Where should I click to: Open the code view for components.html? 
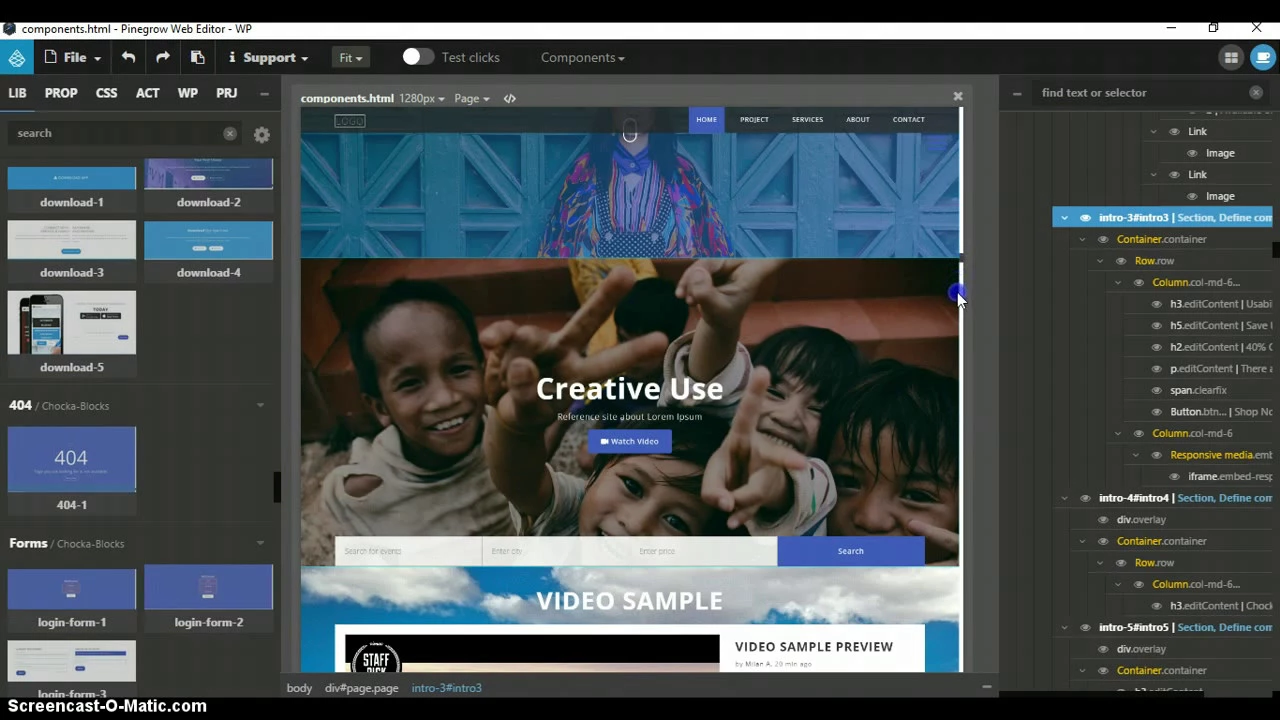pyautogui.click(x=510, y=98)
